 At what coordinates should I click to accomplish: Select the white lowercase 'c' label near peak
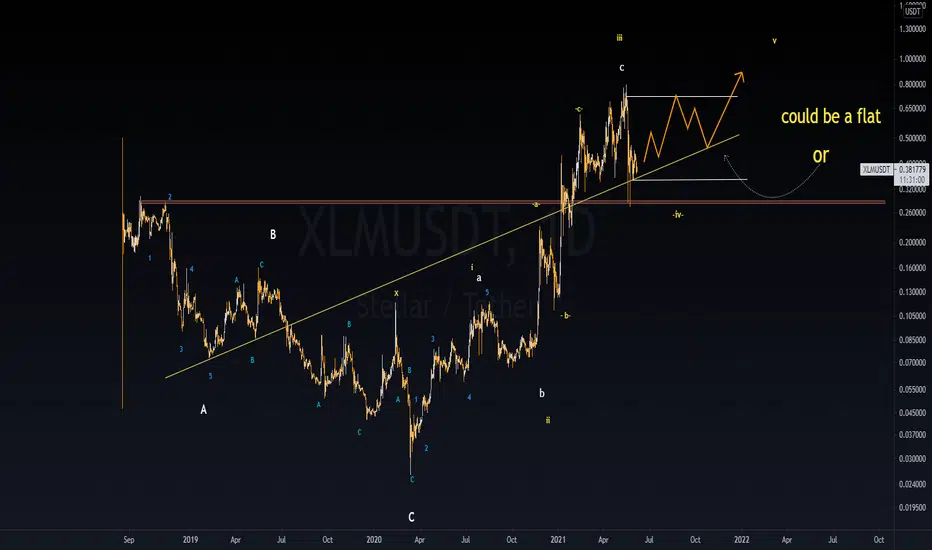(x=622, y=68)
